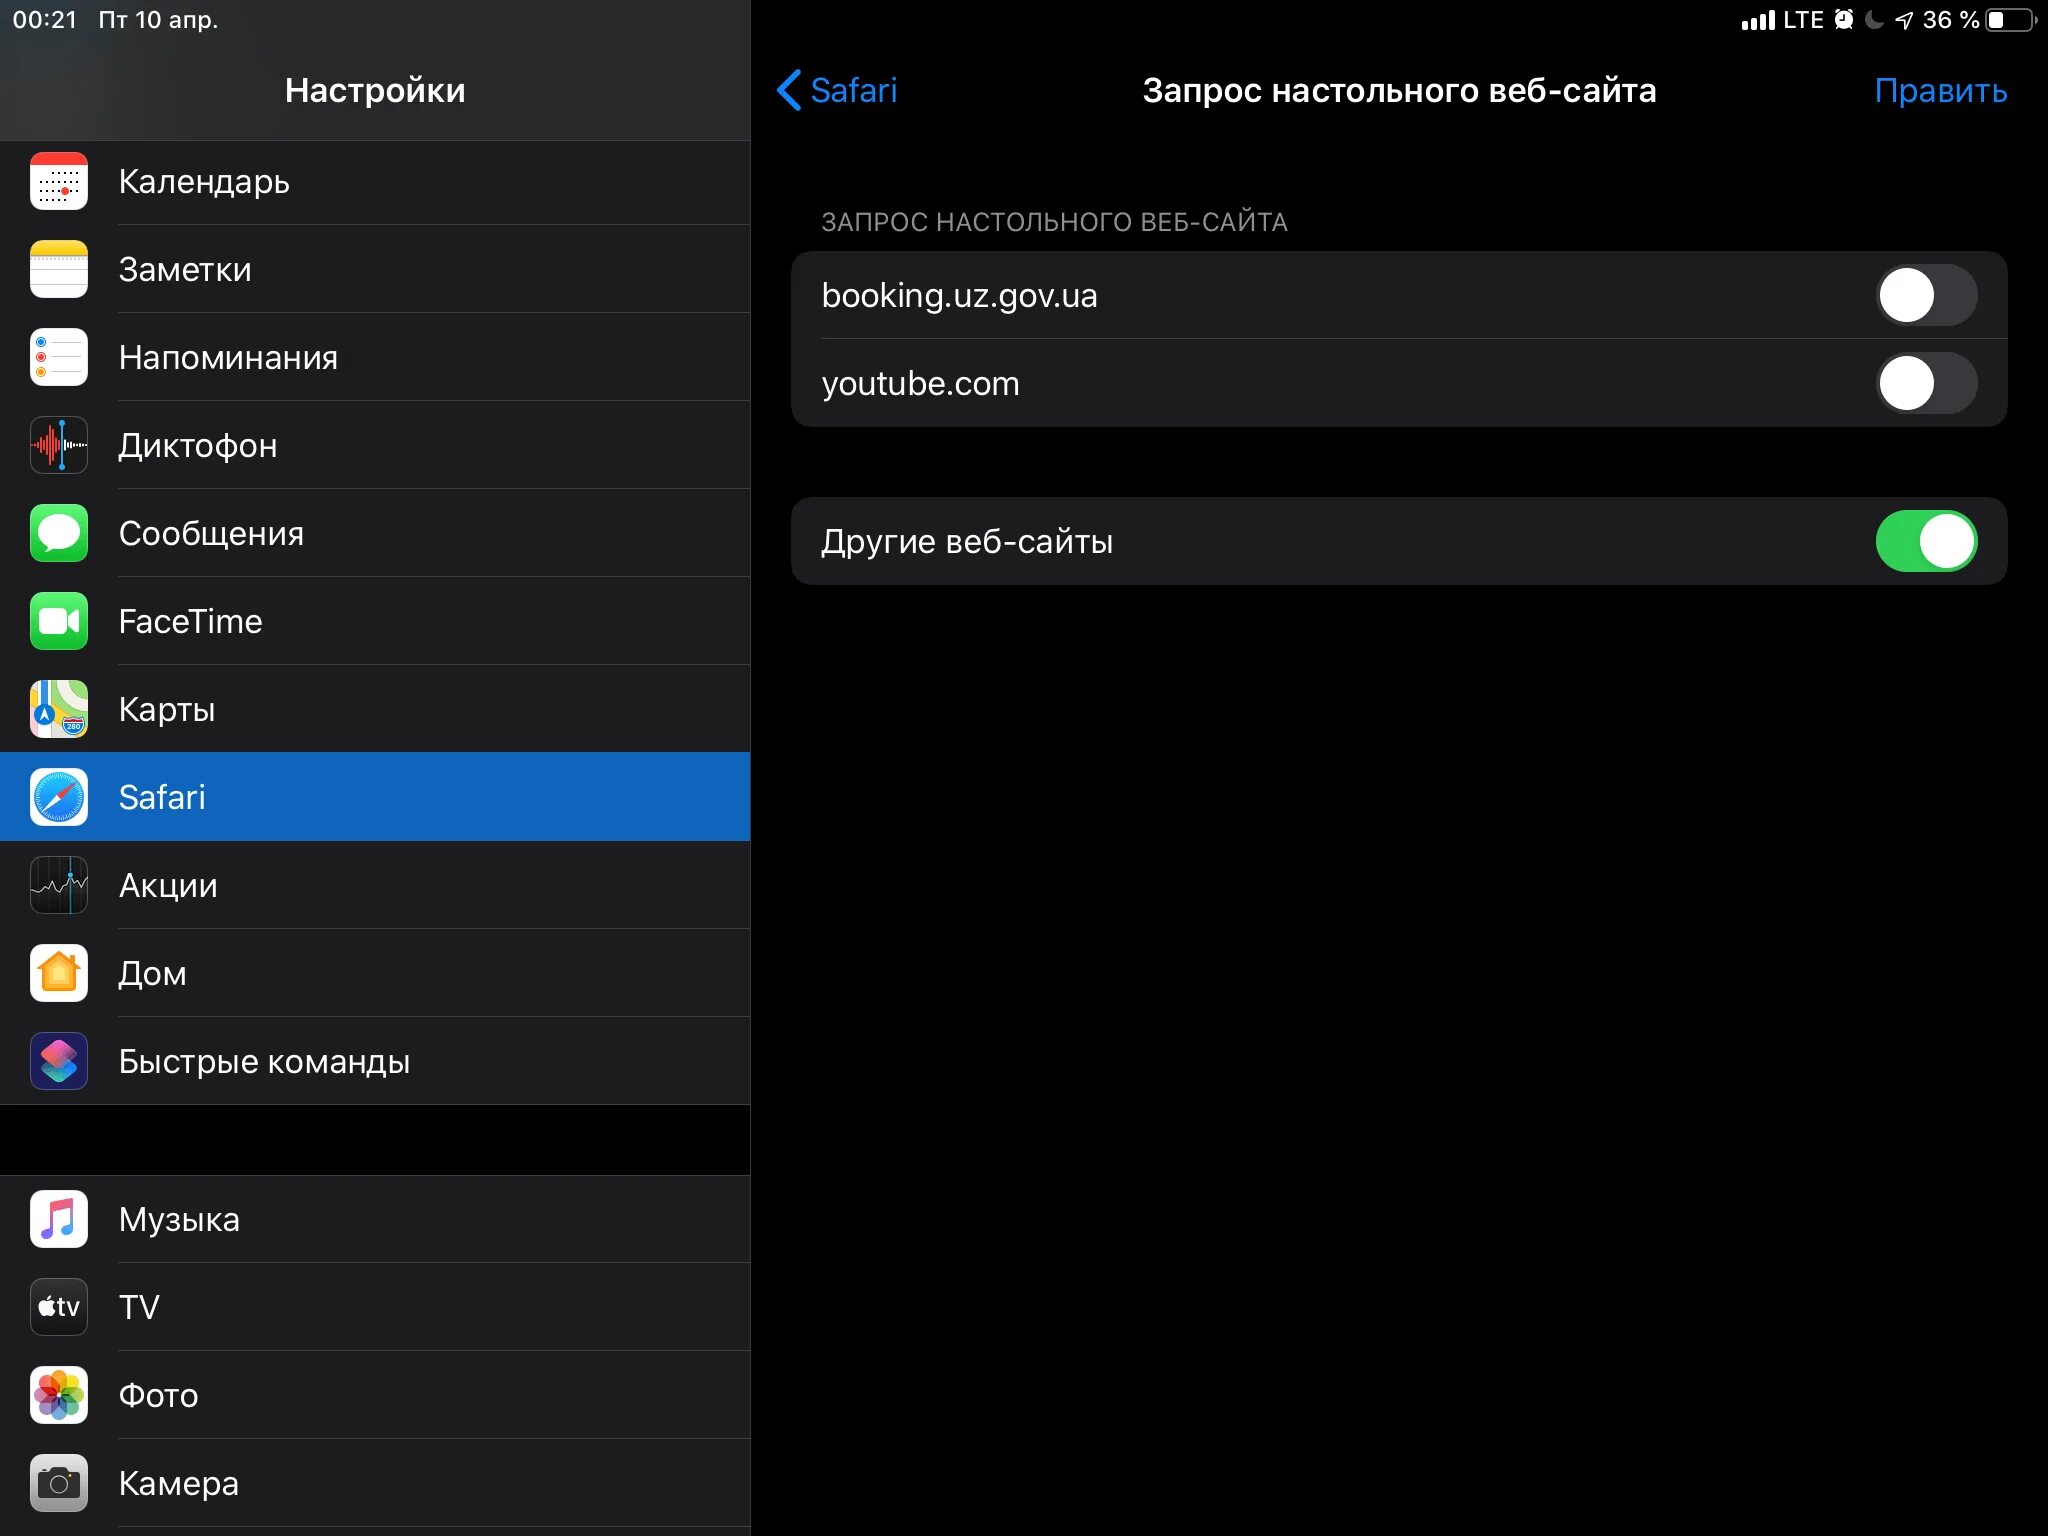Viewport: 2048px width, 1536px height.
Task: Tap the Photos flower icon
Action: tap(59, 1396)
